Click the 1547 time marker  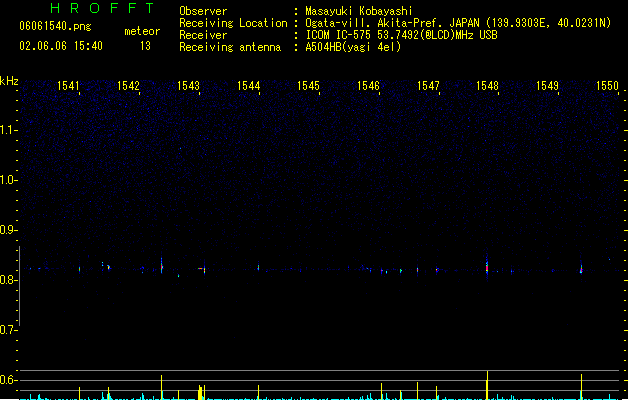[x=428, y=86]
